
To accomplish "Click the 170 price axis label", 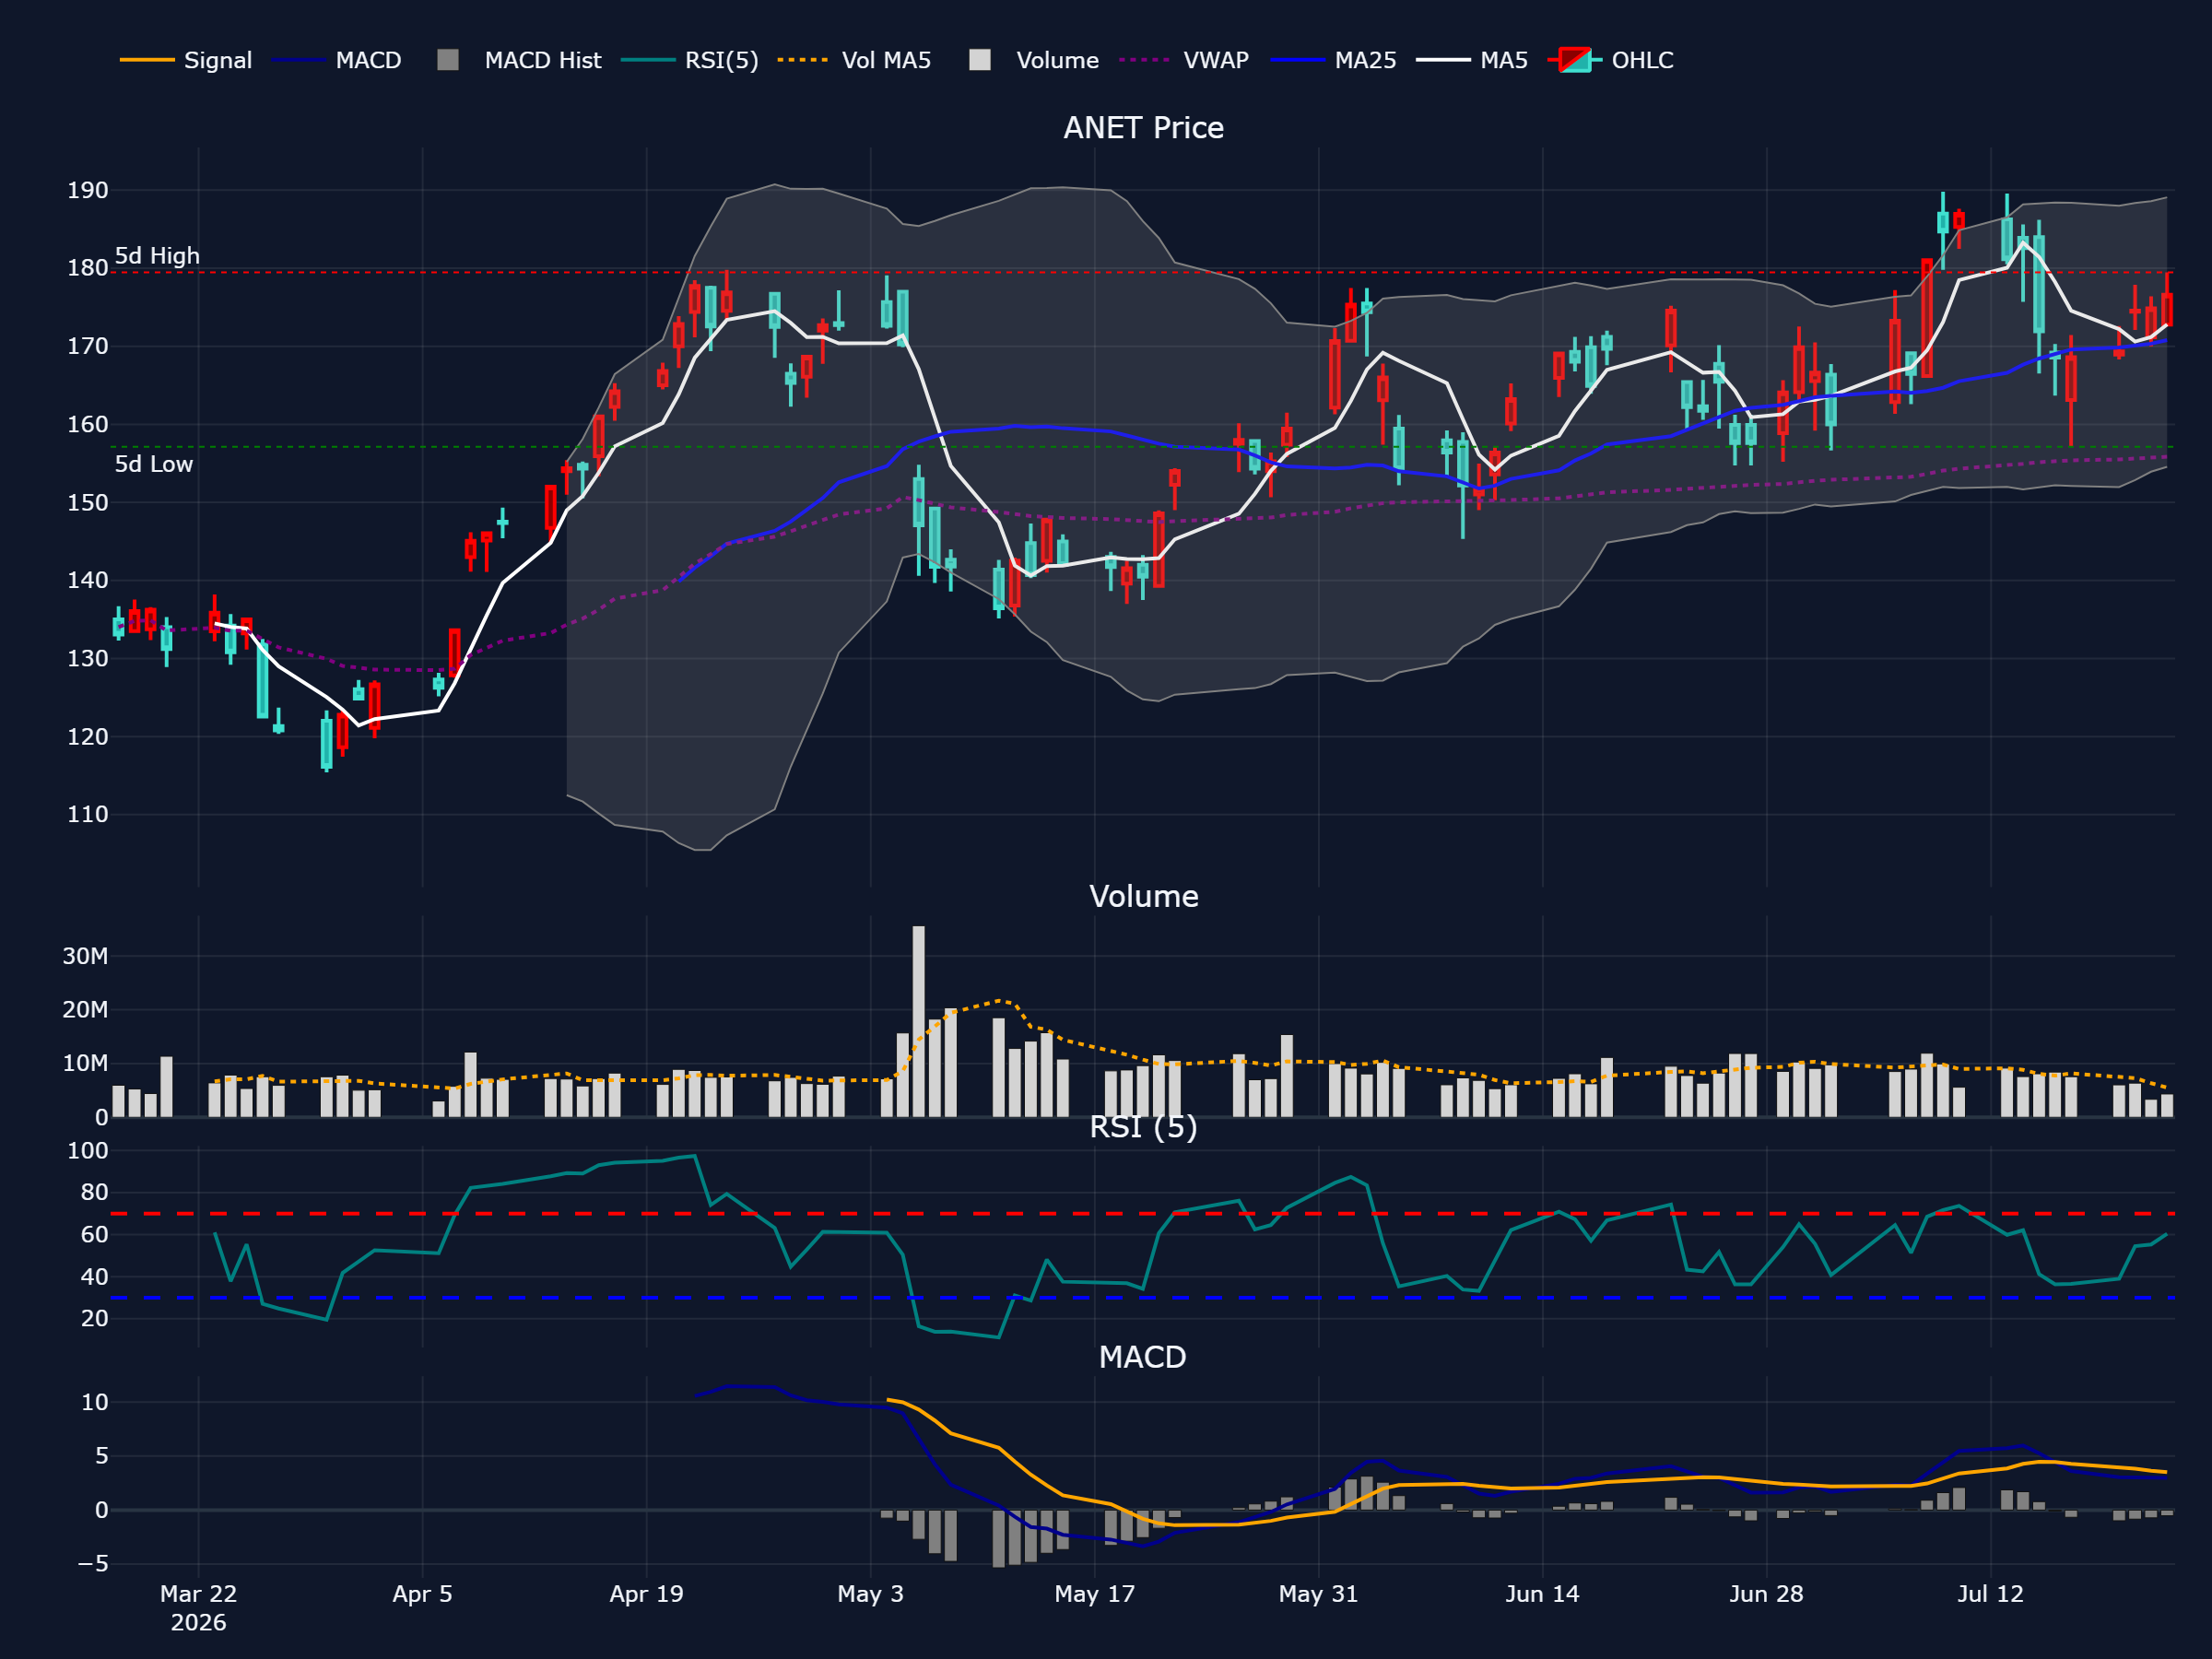I will coord(88,346).
